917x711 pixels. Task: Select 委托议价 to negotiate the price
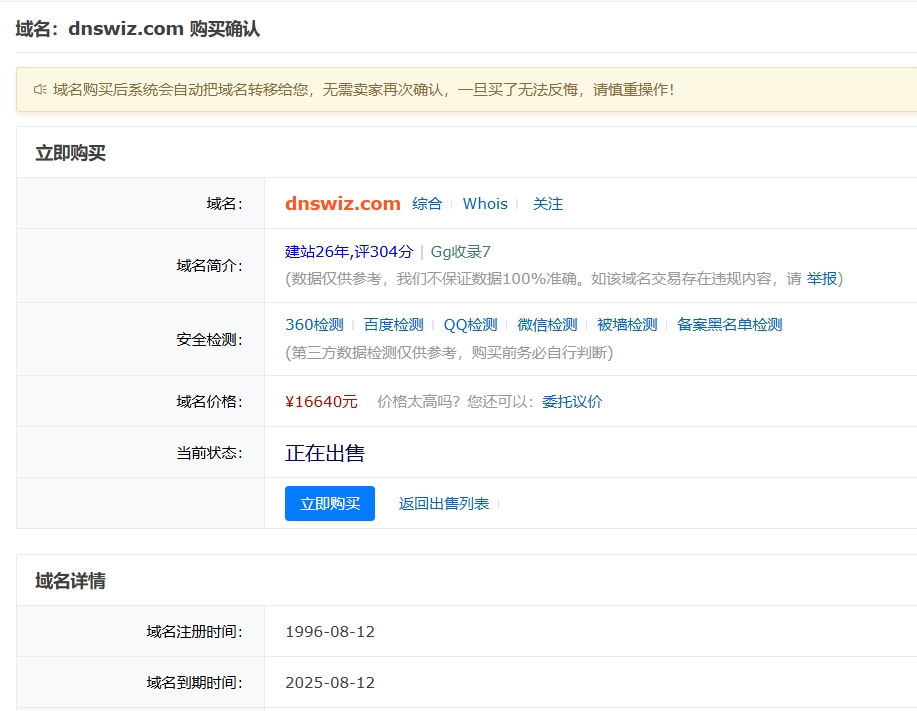[572, 402]
